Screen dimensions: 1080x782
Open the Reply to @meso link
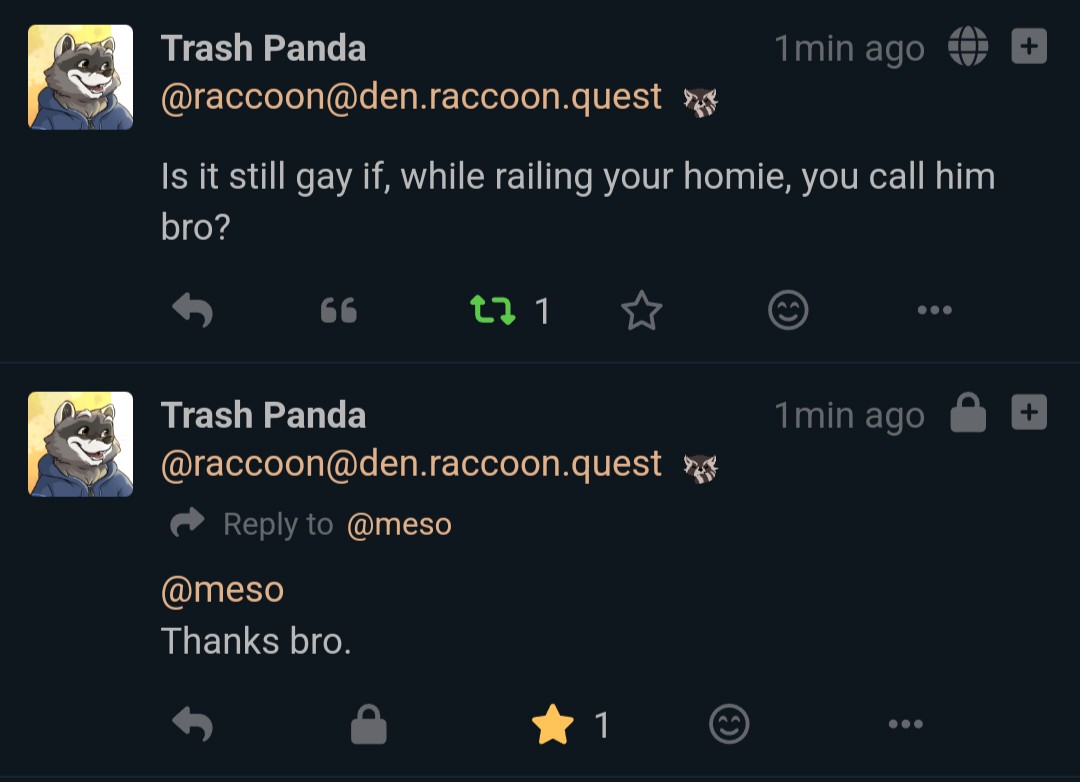pos(398,524)
